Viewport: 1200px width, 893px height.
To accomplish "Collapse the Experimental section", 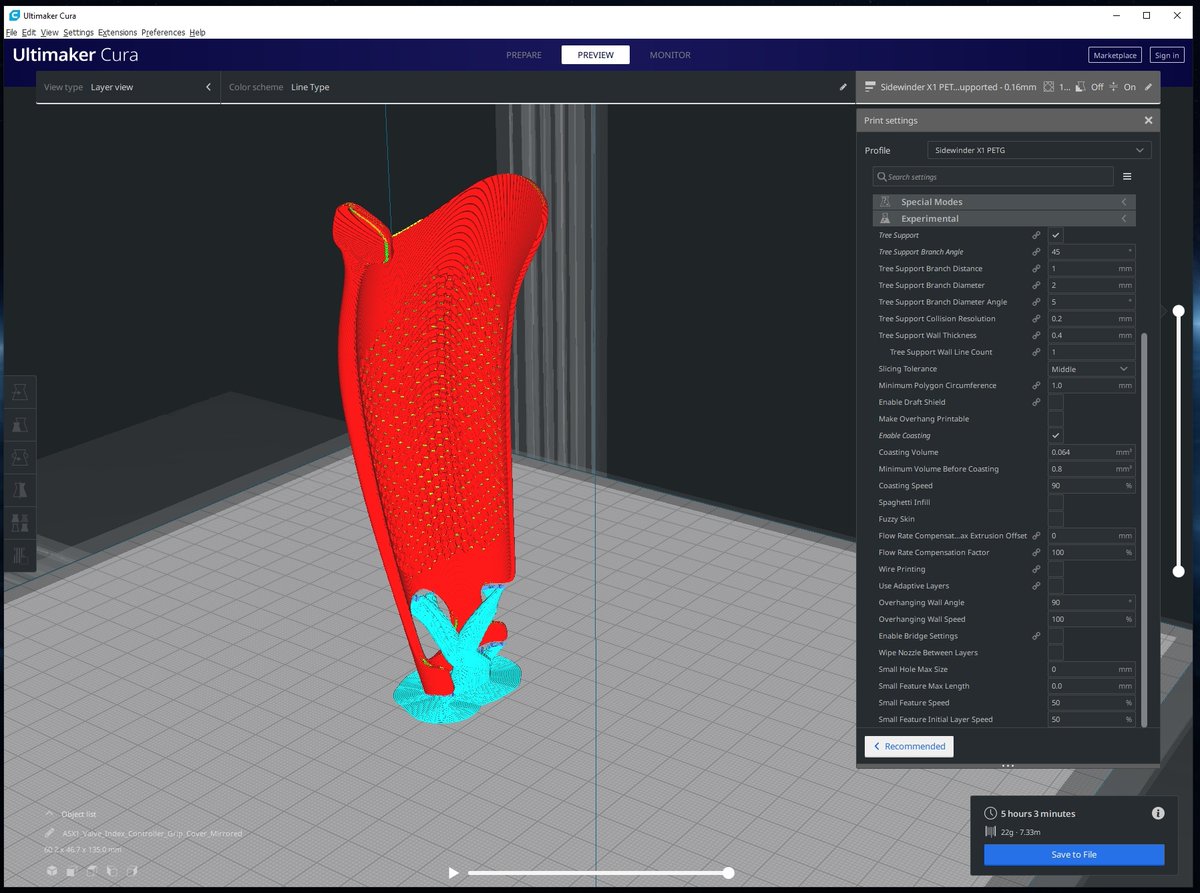I will click(x=1004, y=218).
